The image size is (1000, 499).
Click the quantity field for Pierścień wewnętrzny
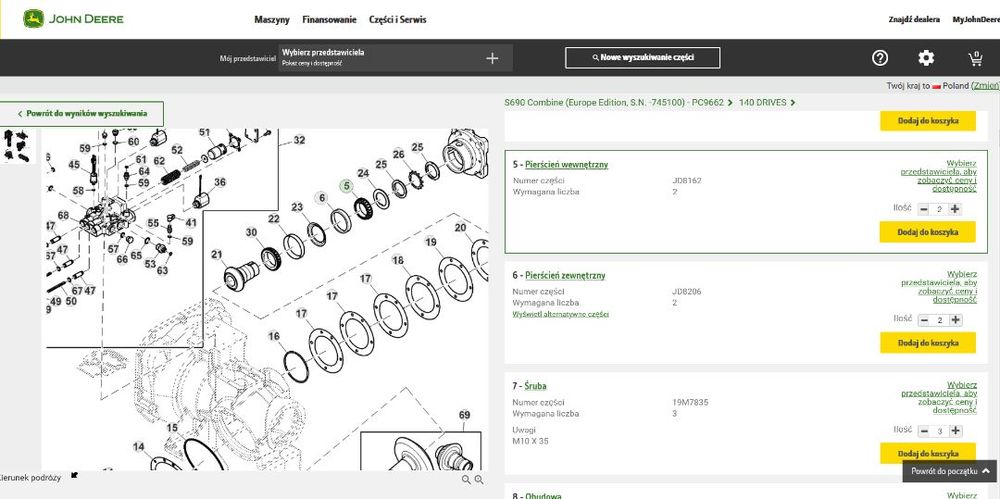[939, 209]
